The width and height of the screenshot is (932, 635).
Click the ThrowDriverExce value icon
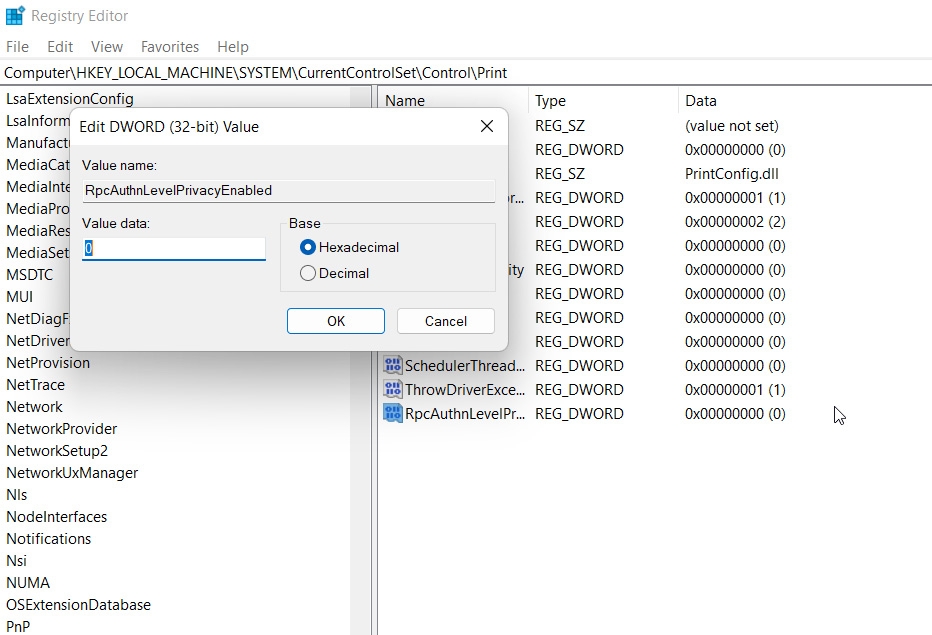point(392,389)
